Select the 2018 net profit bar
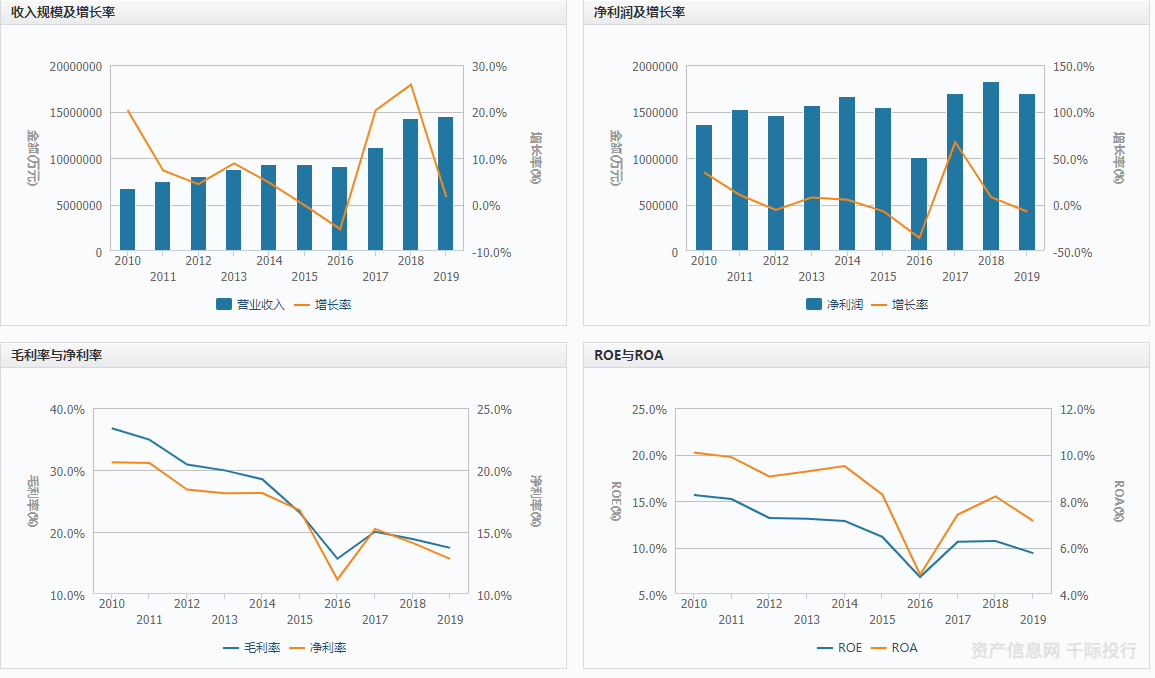This screenshot has width=1155, height=678. coord(991,167)
